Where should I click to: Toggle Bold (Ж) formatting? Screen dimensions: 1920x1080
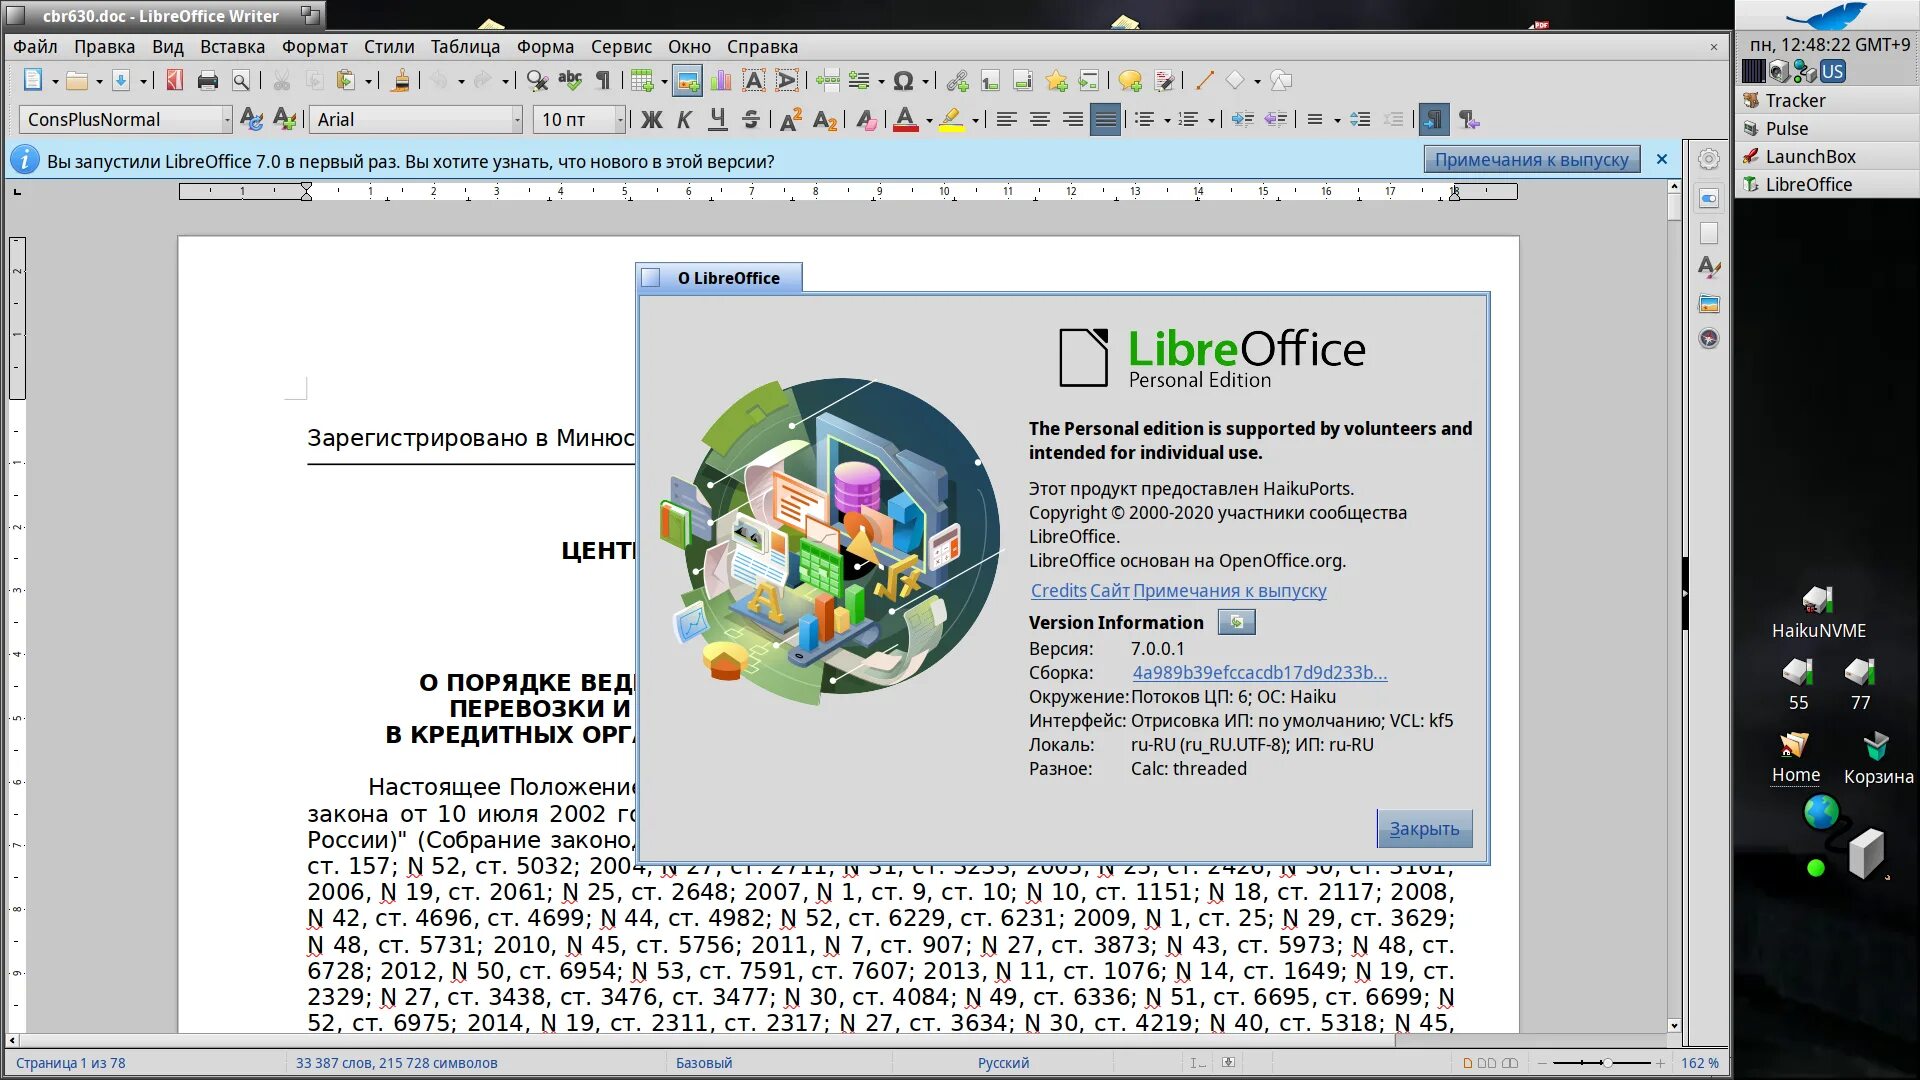pyautogui.click(x=651, y=120)
